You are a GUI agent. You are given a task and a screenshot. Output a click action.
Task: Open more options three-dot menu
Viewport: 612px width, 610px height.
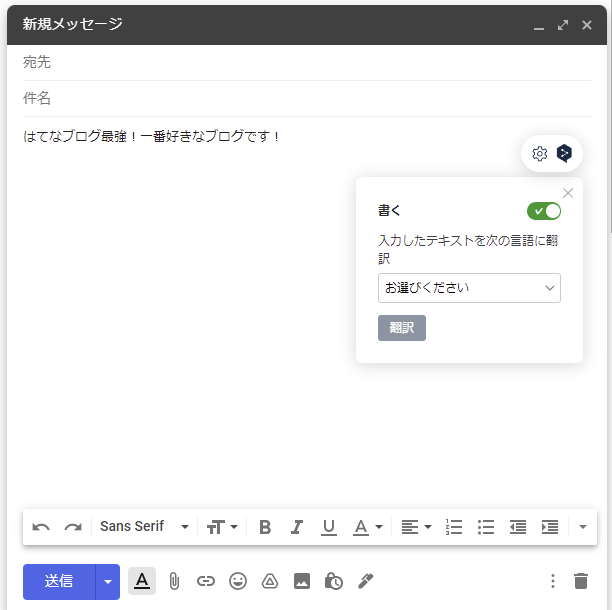(553, 582)
